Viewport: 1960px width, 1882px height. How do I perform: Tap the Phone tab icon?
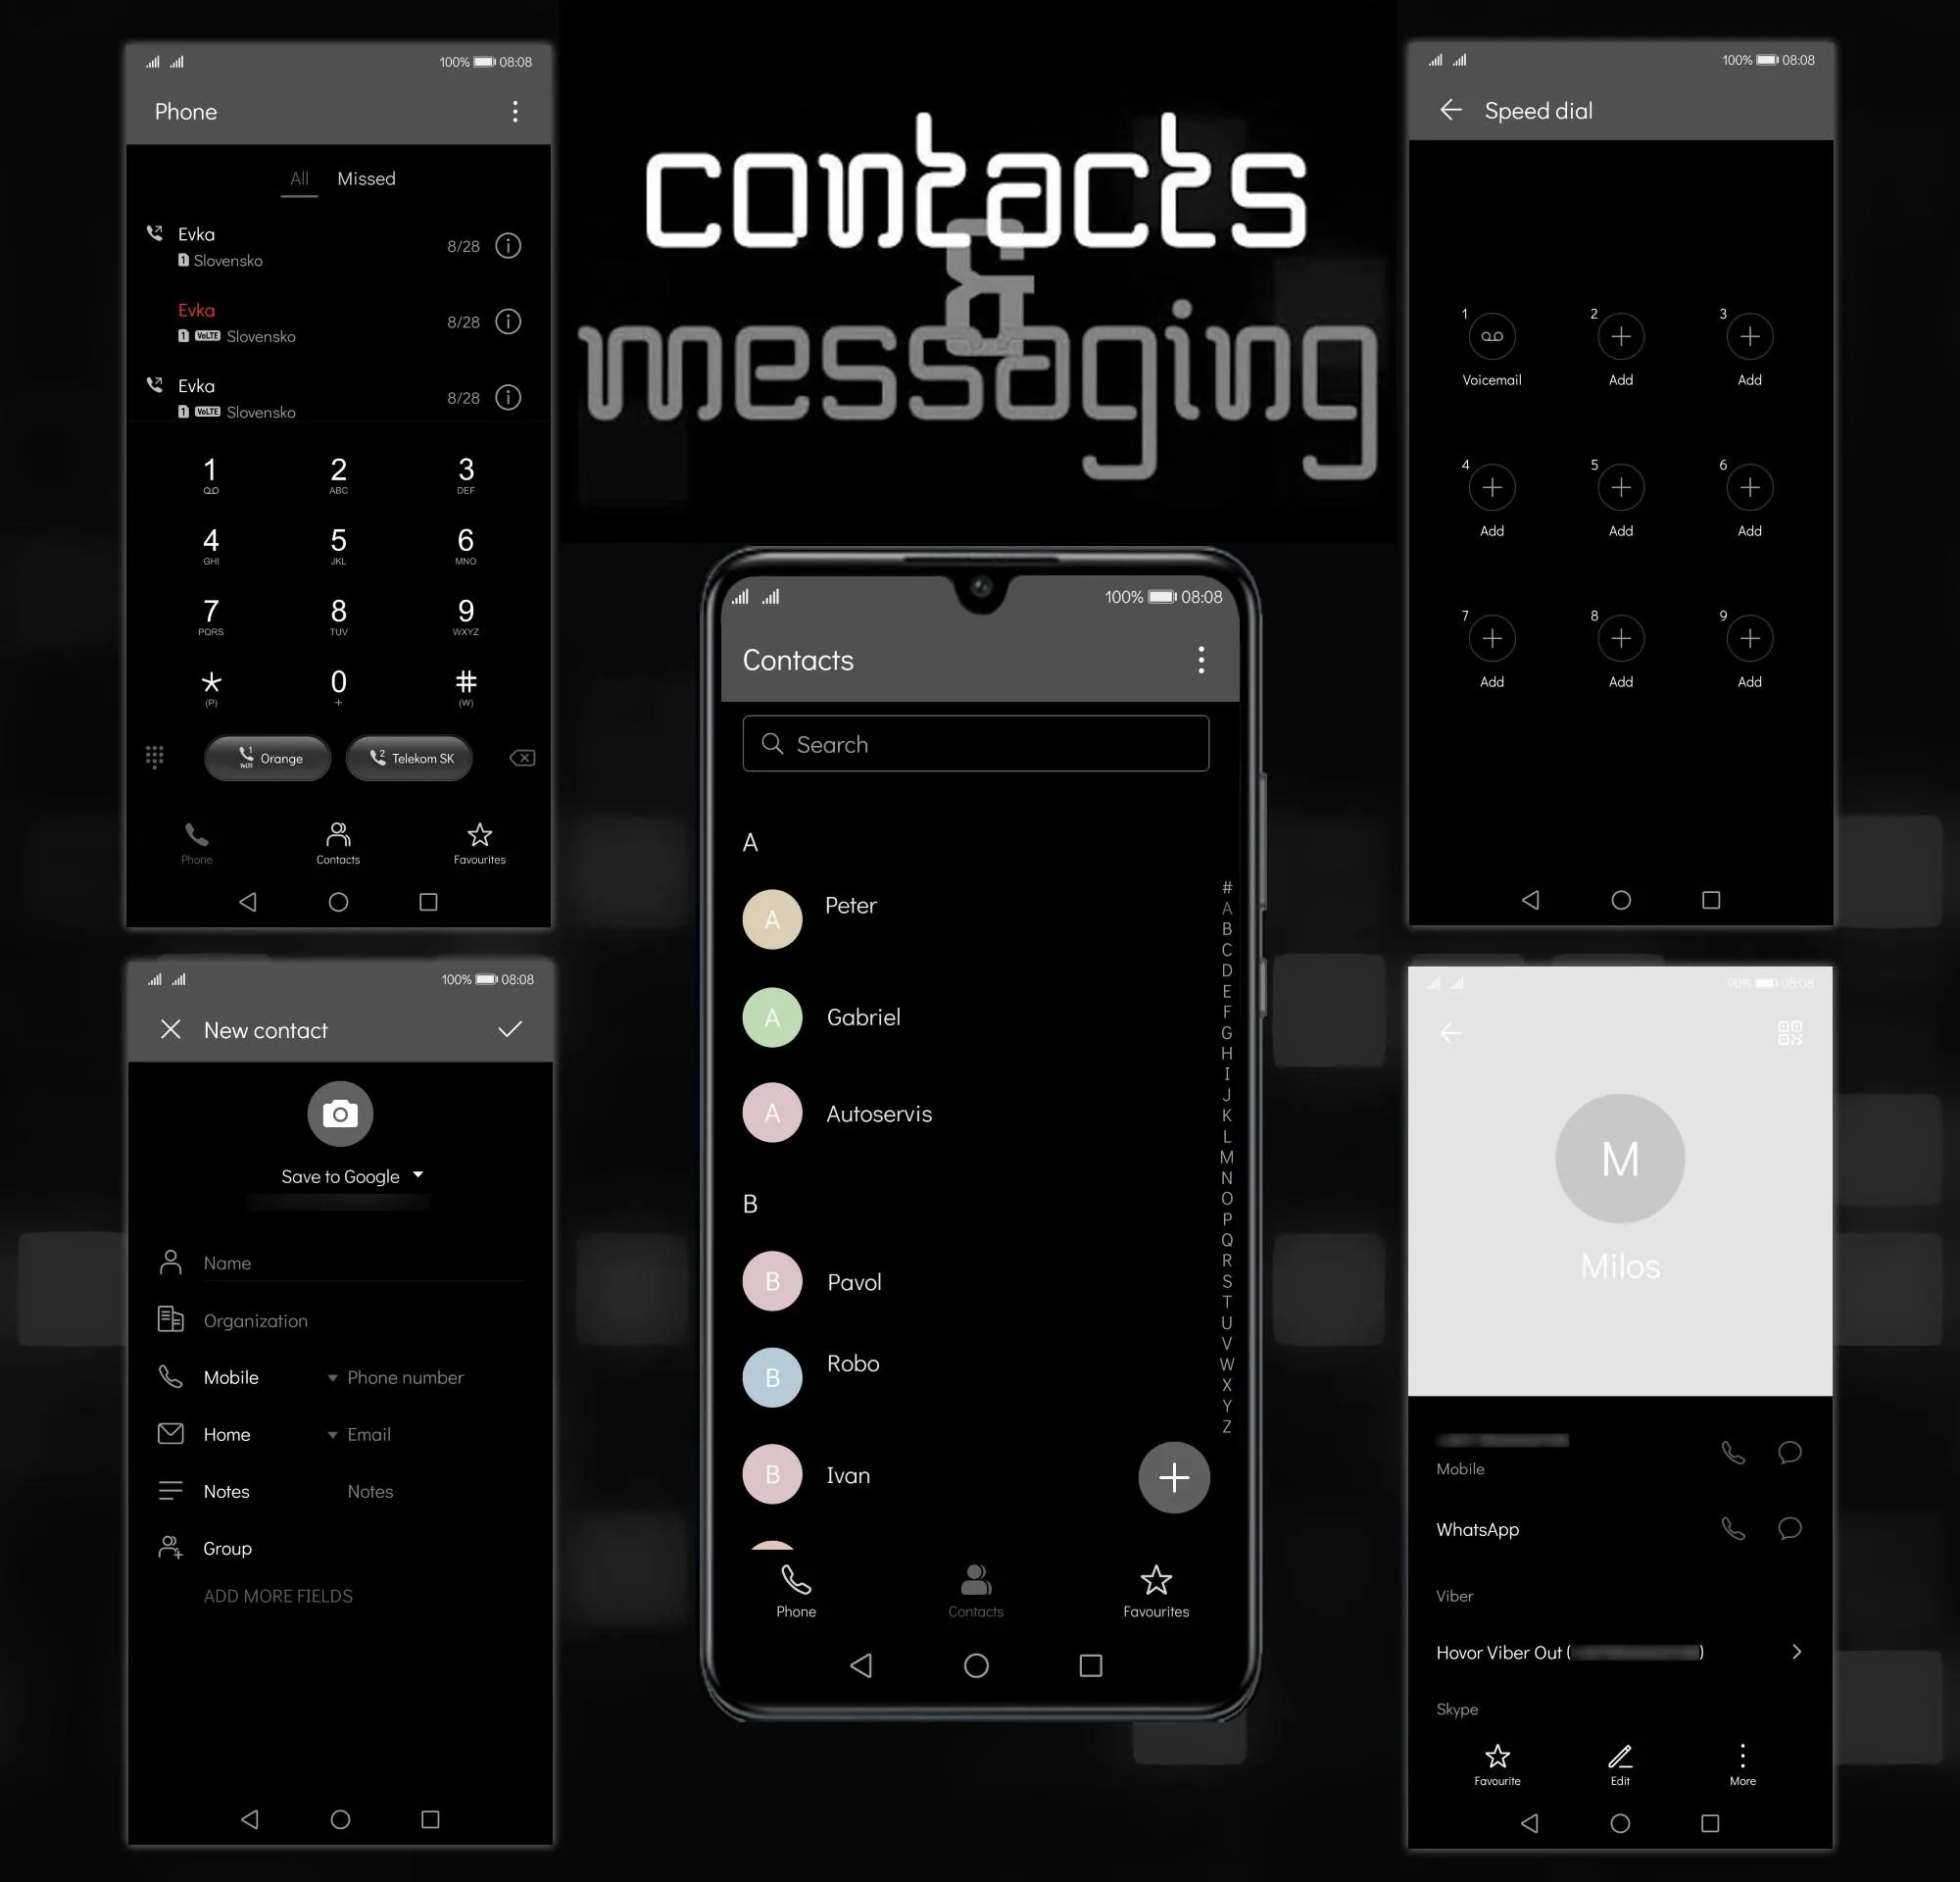[x=796, y=1590]
